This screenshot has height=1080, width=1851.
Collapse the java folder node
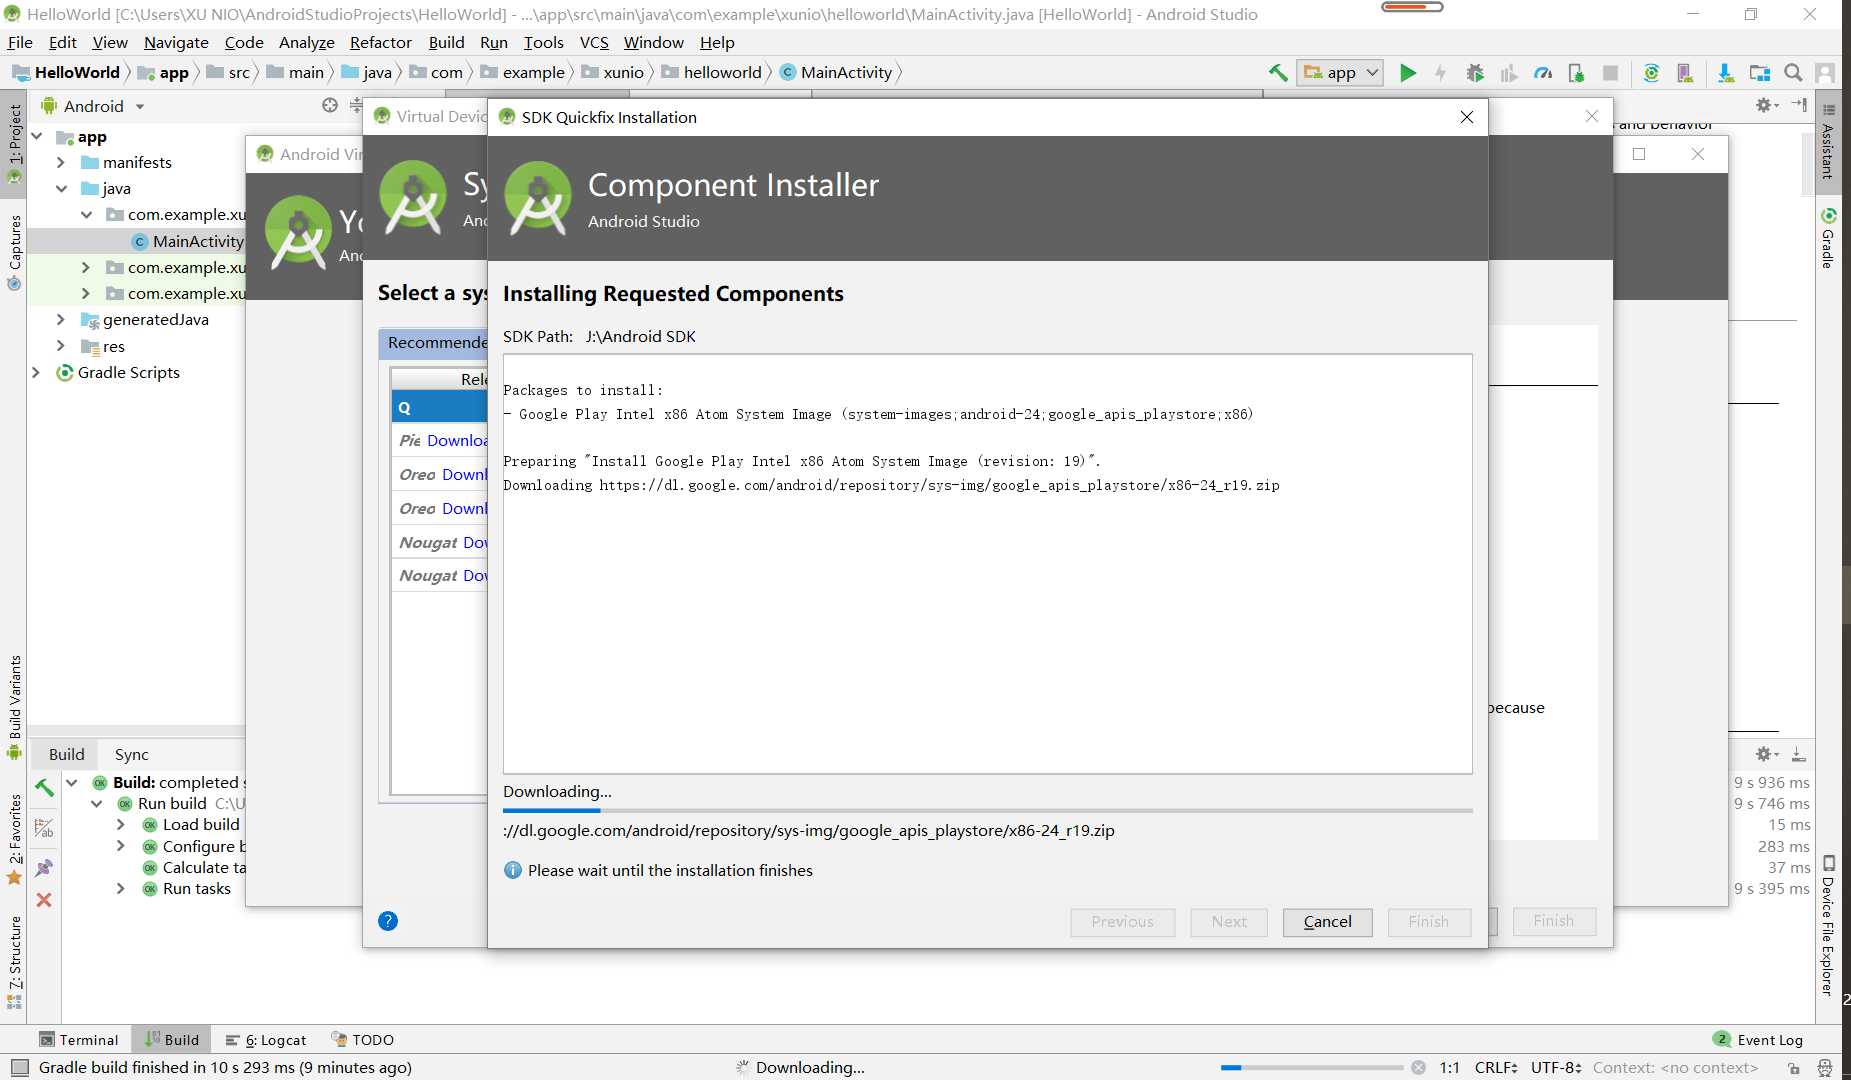pyautogui.click(x=61, y=188)
